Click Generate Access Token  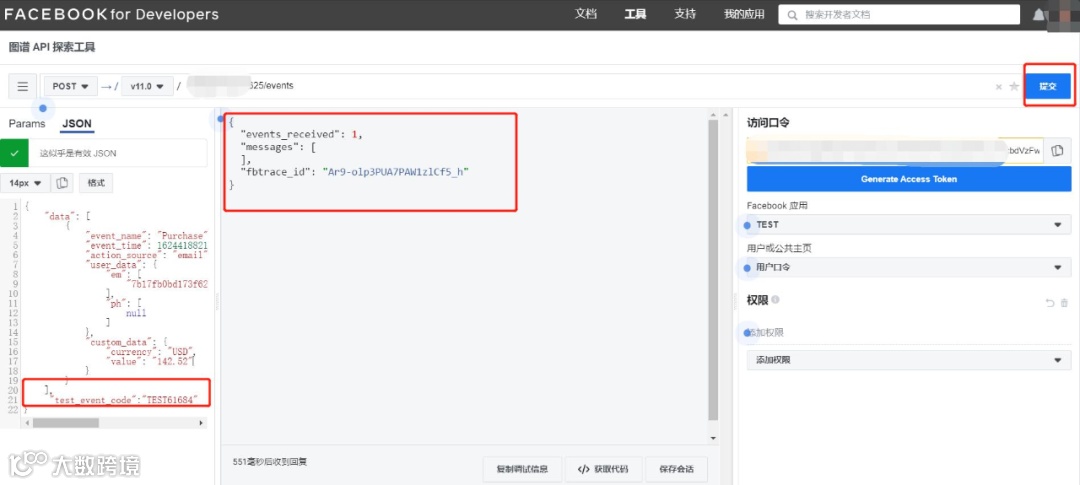click(x=908, y=179)
